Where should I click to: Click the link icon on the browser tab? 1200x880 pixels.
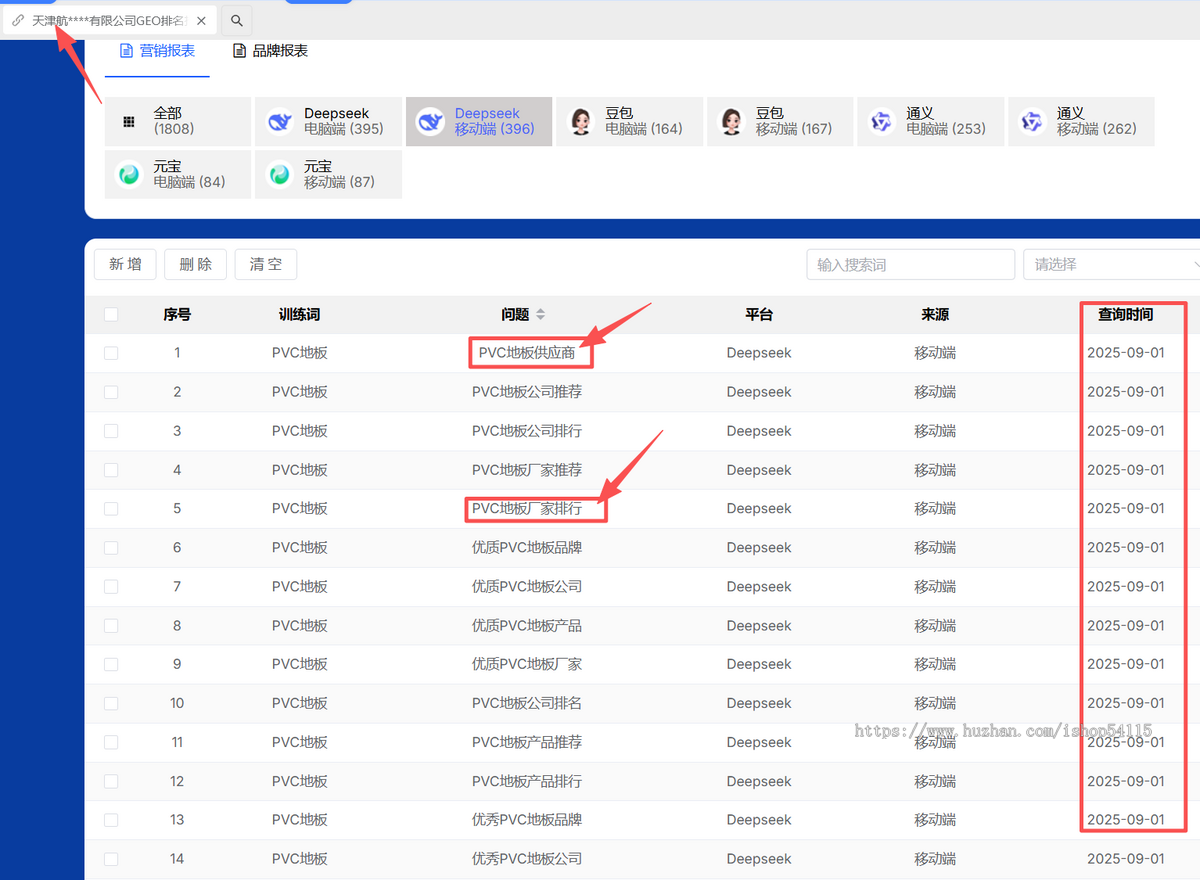pyautogui.click(x=18, y=20)
